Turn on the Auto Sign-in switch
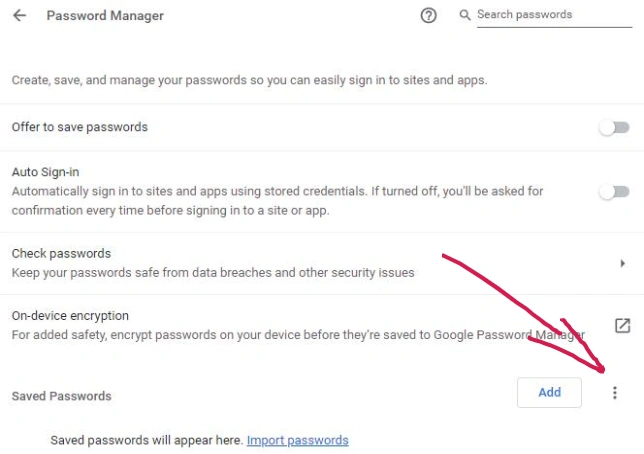Image resolution: width=644 pixels, height=454 pixels. point(614,191)
